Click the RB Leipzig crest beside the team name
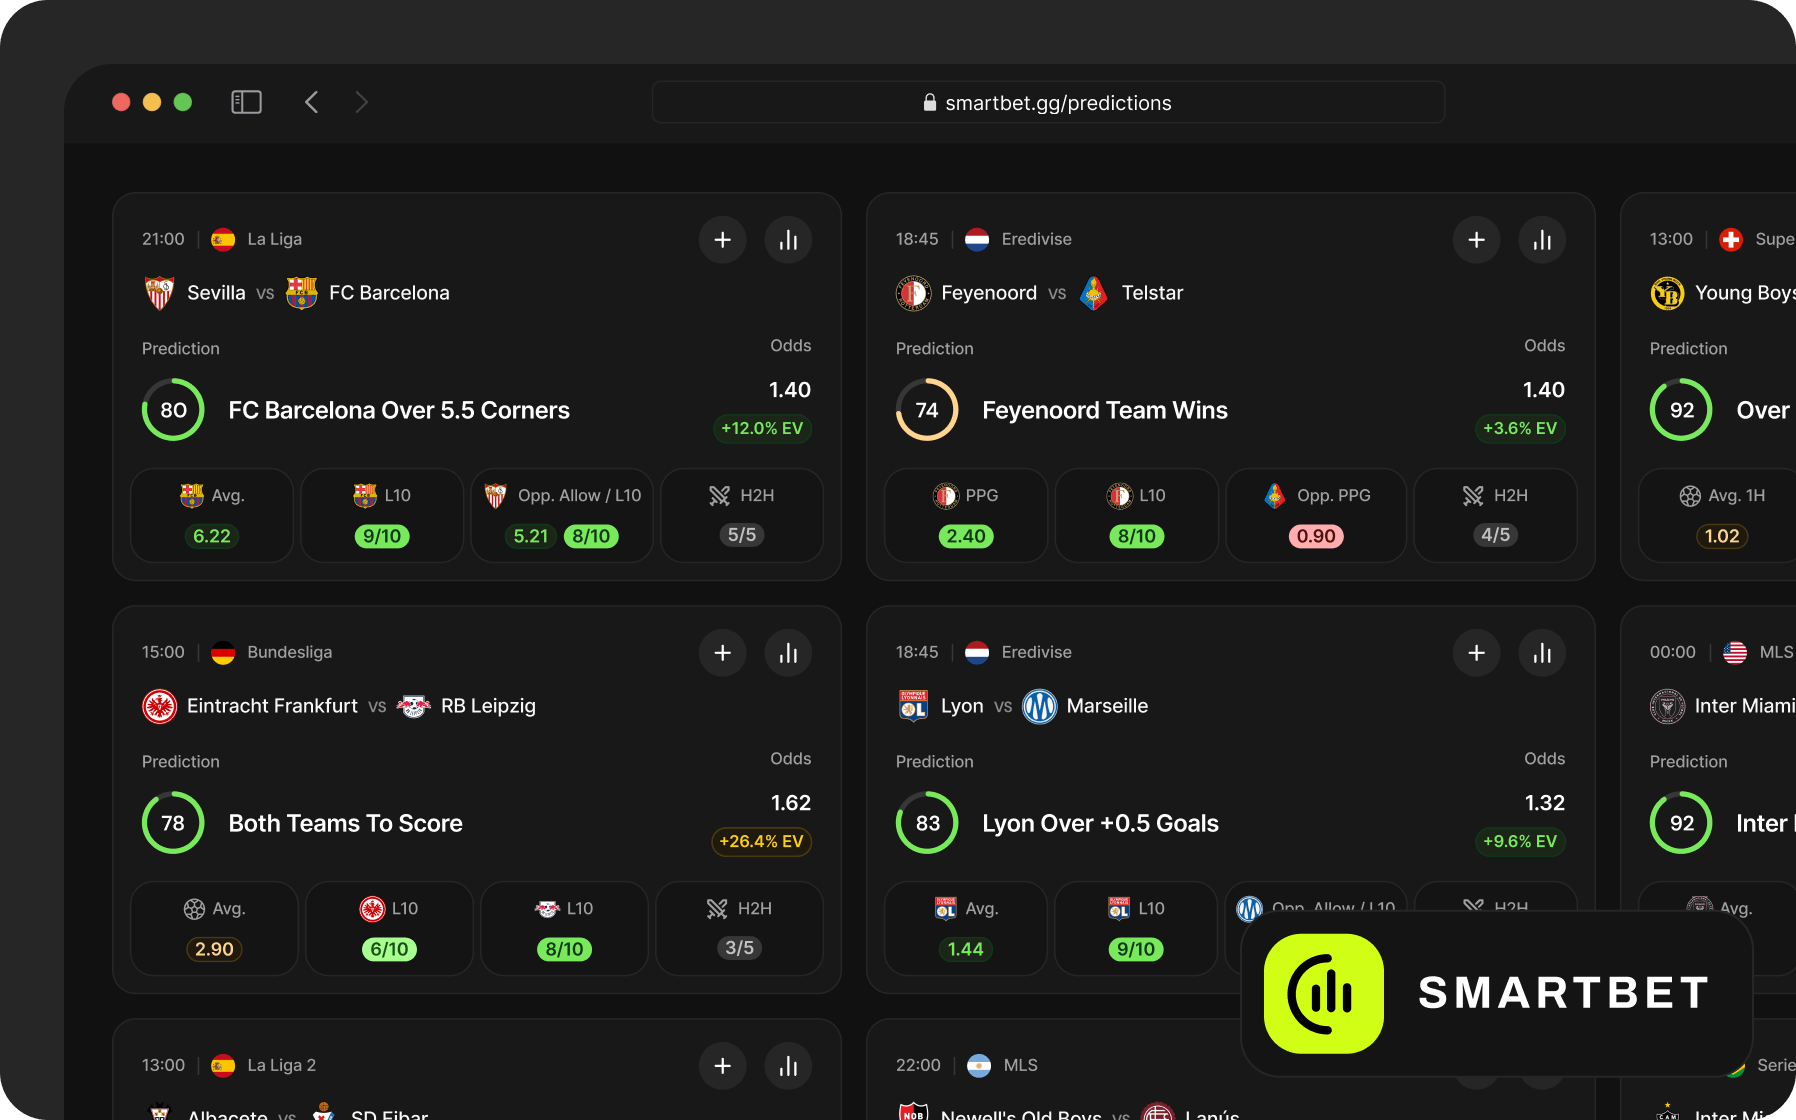Image resolution: width=1796 pixels, height=1120 pixels. [x=414, y=706]
